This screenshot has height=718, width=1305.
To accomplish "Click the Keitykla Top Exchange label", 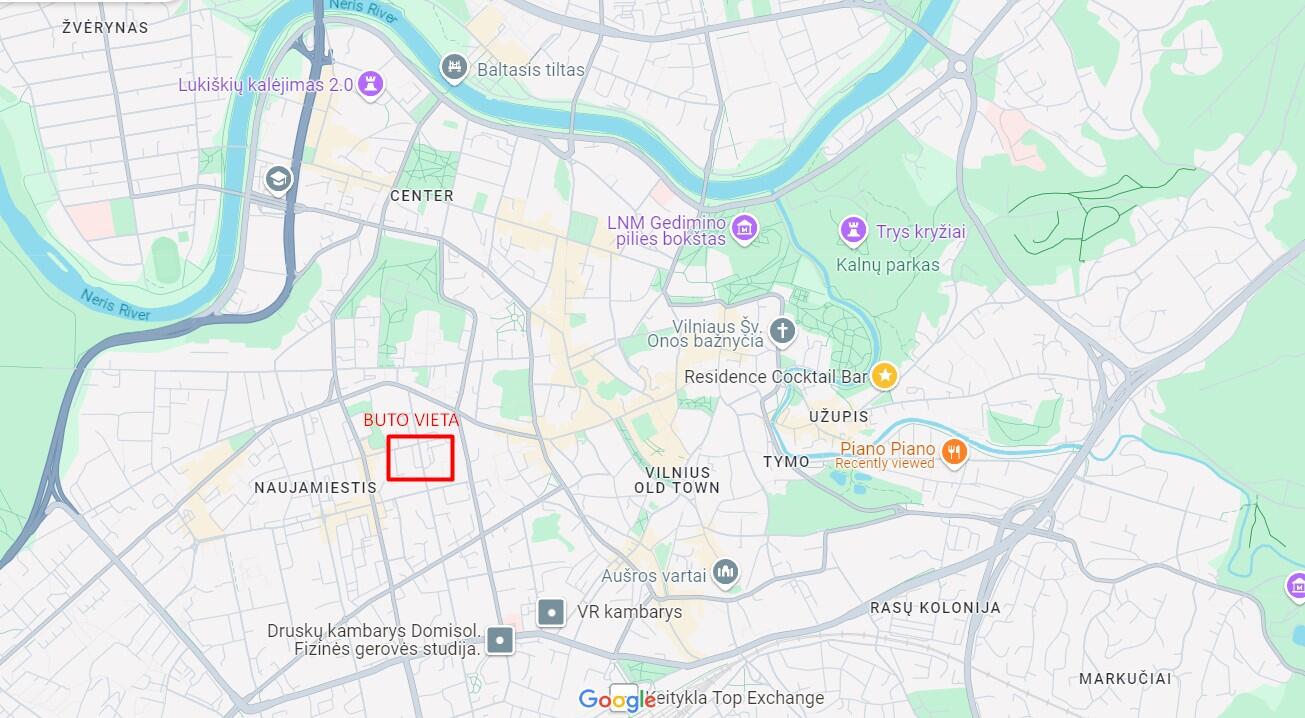I will click(738, 698).
